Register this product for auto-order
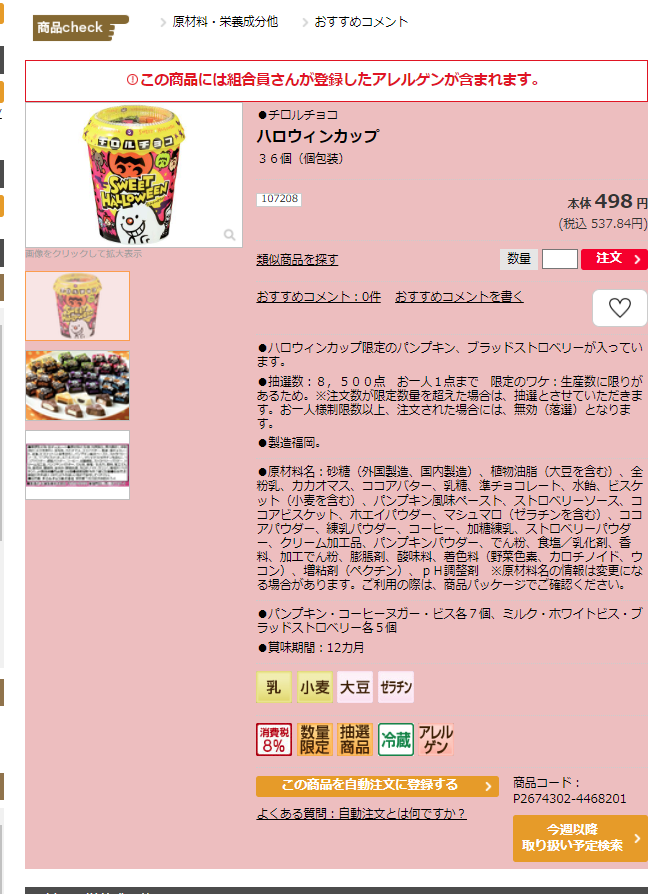Screen dimensions: 667x894 (377, 786)
